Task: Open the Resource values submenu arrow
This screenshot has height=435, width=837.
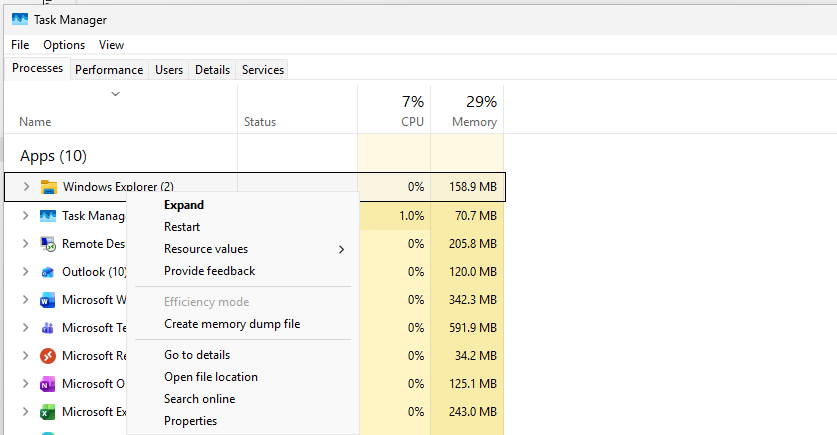Action: (342, 249)
